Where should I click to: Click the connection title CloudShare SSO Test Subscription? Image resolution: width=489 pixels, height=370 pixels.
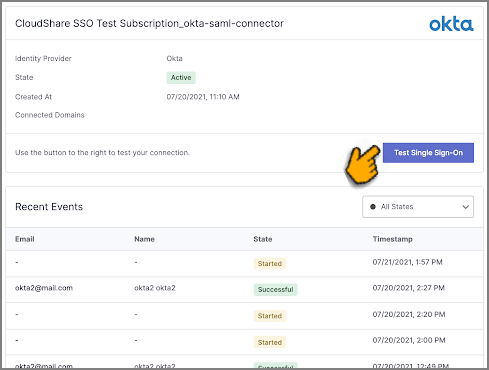coord(149,24)
